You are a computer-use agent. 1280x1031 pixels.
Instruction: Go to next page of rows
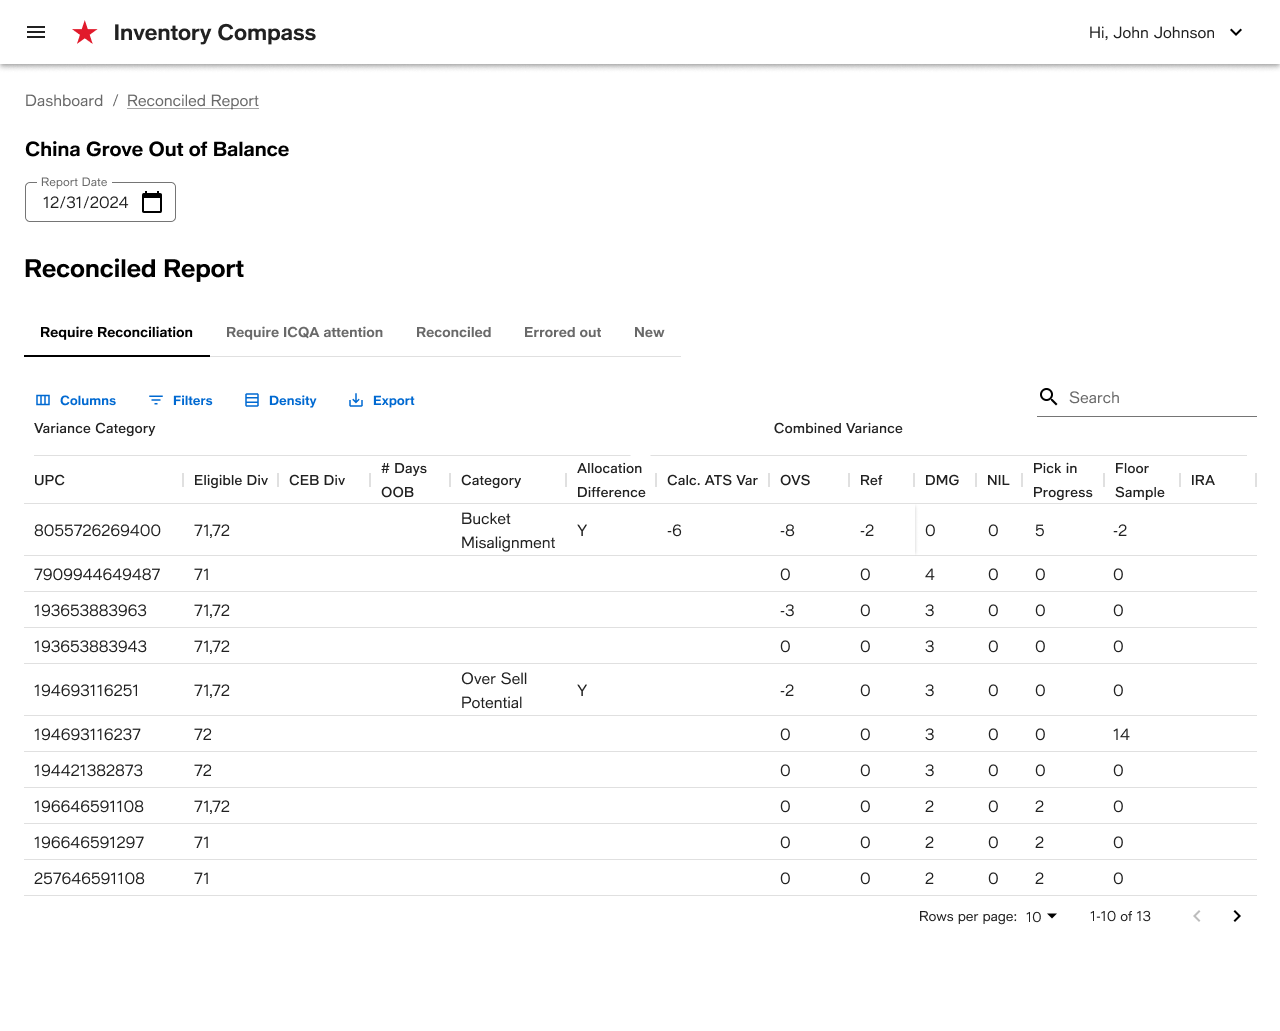[1237, 916]
